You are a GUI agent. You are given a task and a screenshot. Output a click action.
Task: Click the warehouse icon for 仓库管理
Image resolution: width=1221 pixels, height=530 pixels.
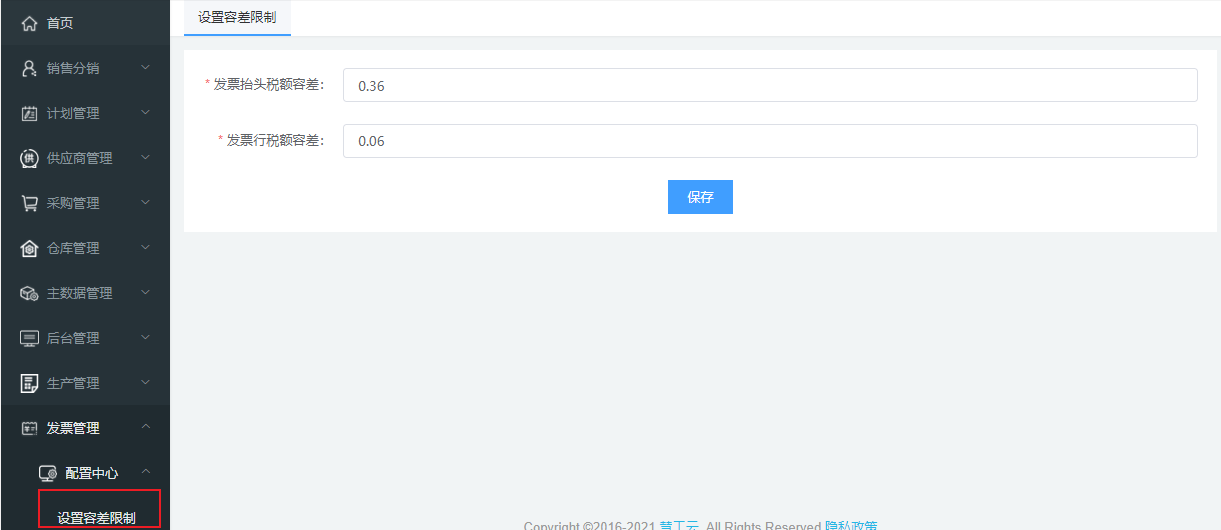pos(29,248)
